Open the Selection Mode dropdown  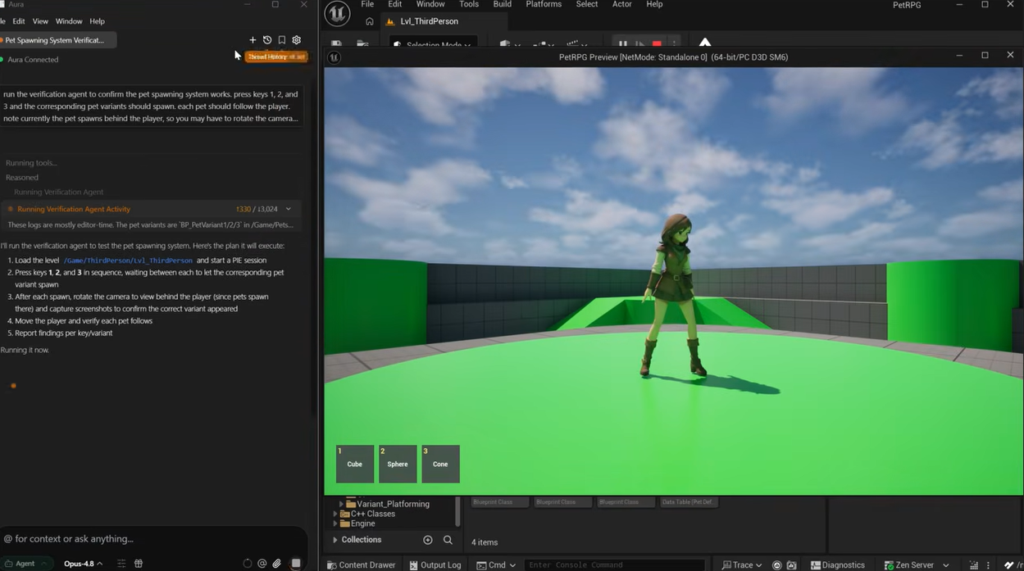pos(434,44)
